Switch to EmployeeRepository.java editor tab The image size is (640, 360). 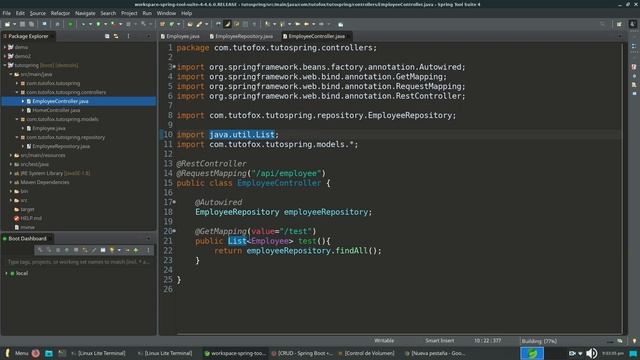[241, 36]
